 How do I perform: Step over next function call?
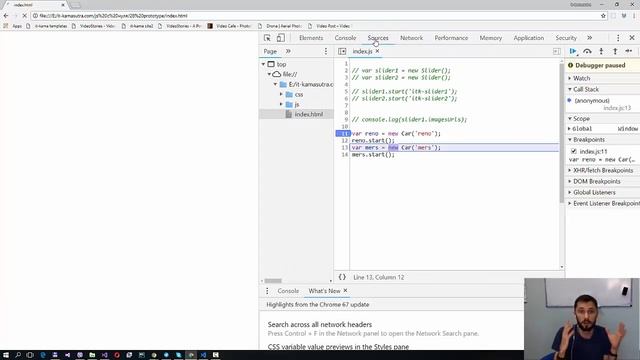[587, 51]
